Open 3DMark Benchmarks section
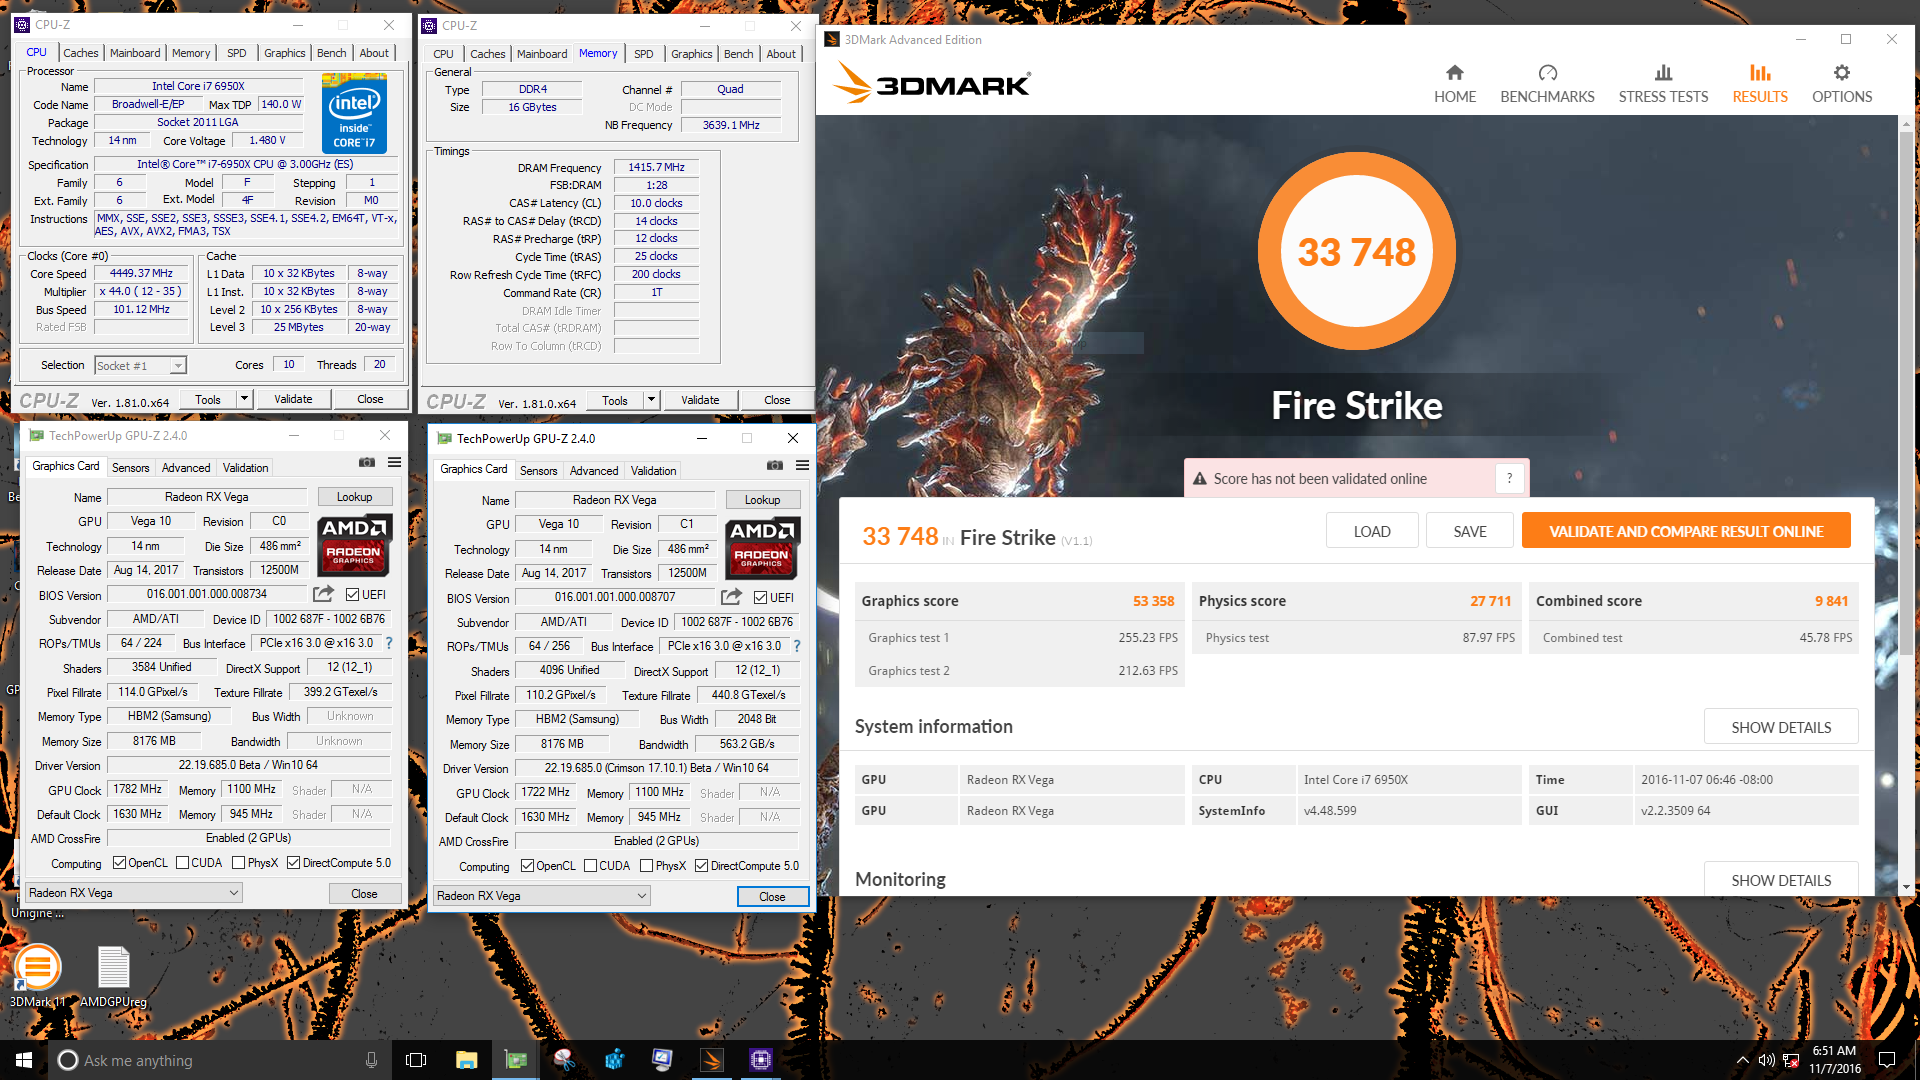Viewport: 1920px width, 1080px height. point(1547,84)
